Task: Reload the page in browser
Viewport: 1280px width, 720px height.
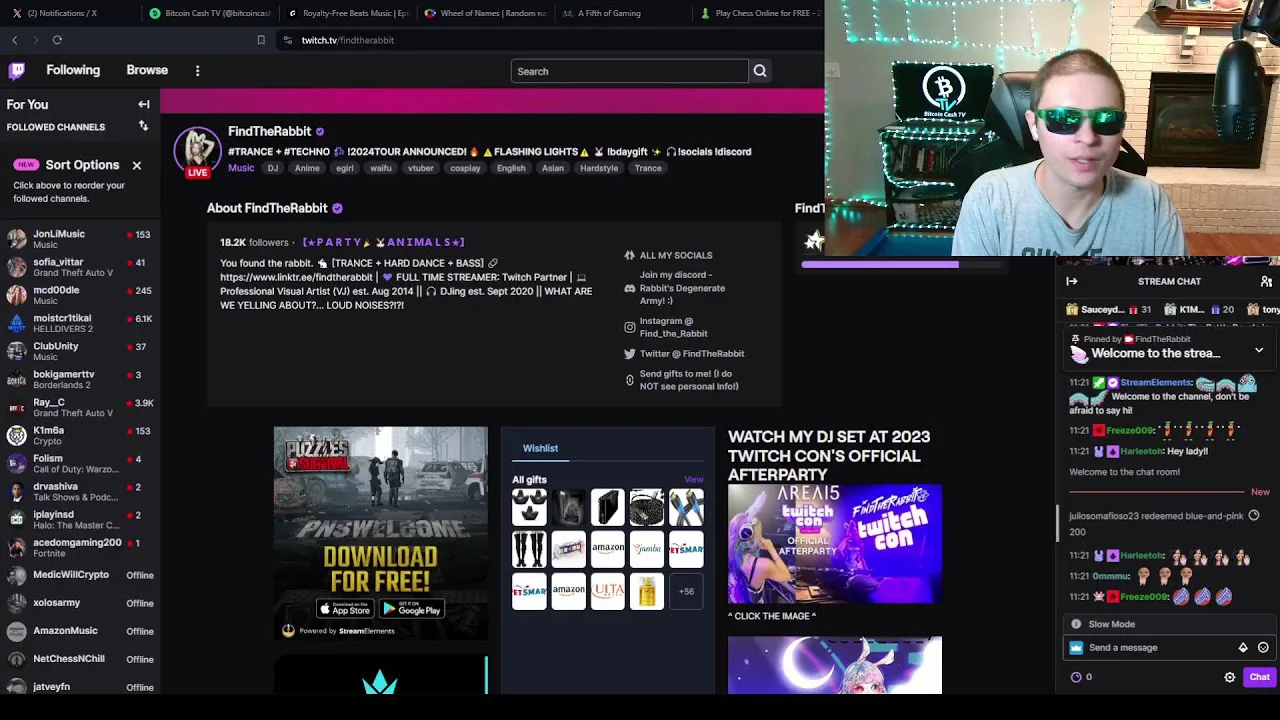Action: click(57, 40)
